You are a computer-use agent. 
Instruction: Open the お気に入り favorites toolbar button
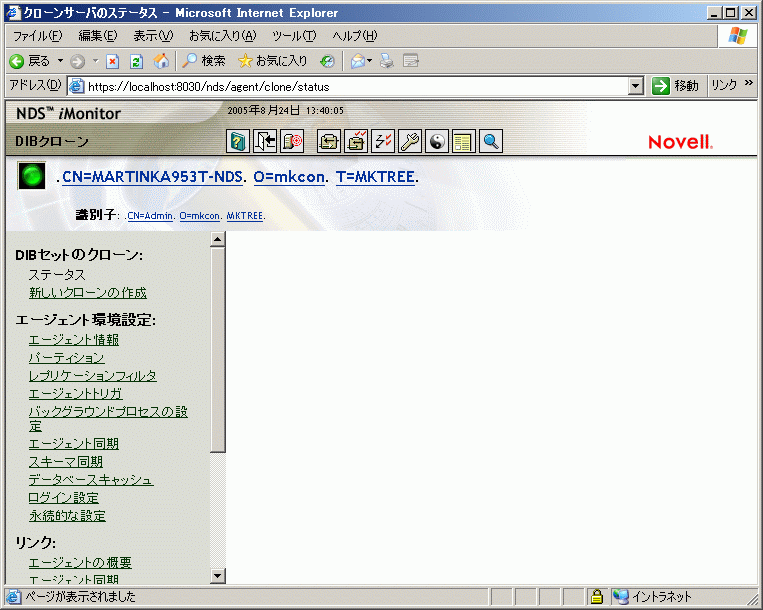pos(273,61)
